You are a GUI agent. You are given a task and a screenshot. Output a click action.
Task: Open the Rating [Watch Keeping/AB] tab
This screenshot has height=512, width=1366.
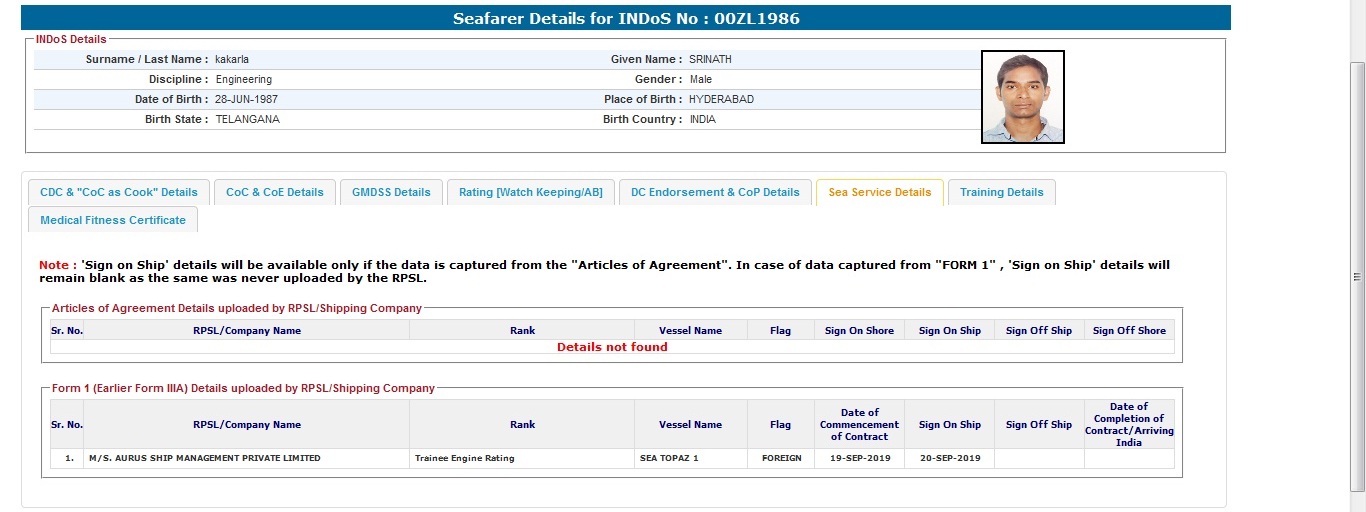(x=531, y=192)
